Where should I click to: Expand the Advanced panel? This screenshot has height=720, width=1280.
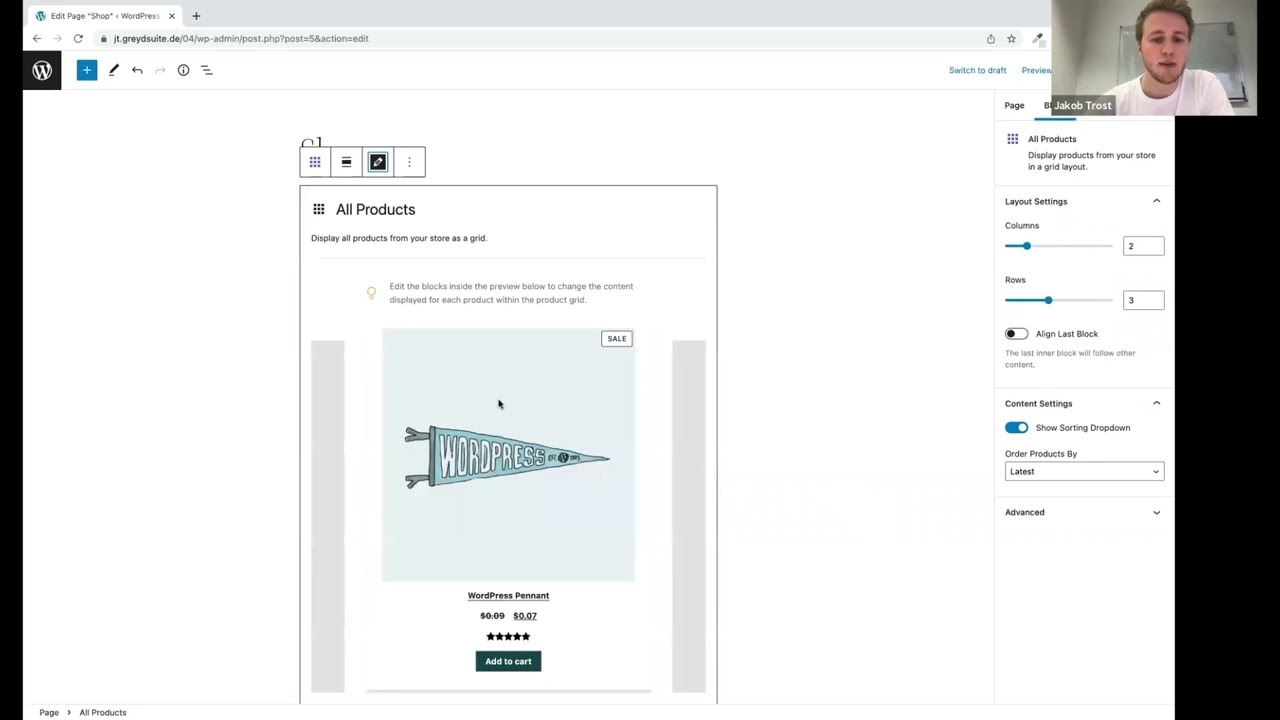[1084, 512]
